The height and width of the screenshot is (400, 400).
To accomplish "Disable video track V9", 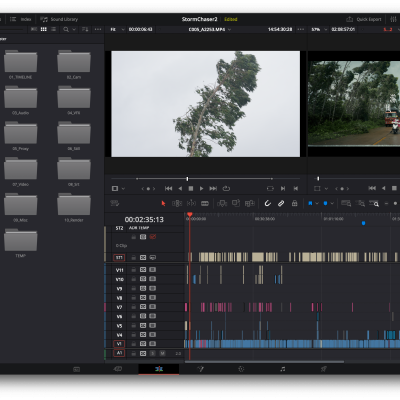I will tap(152, 288).
